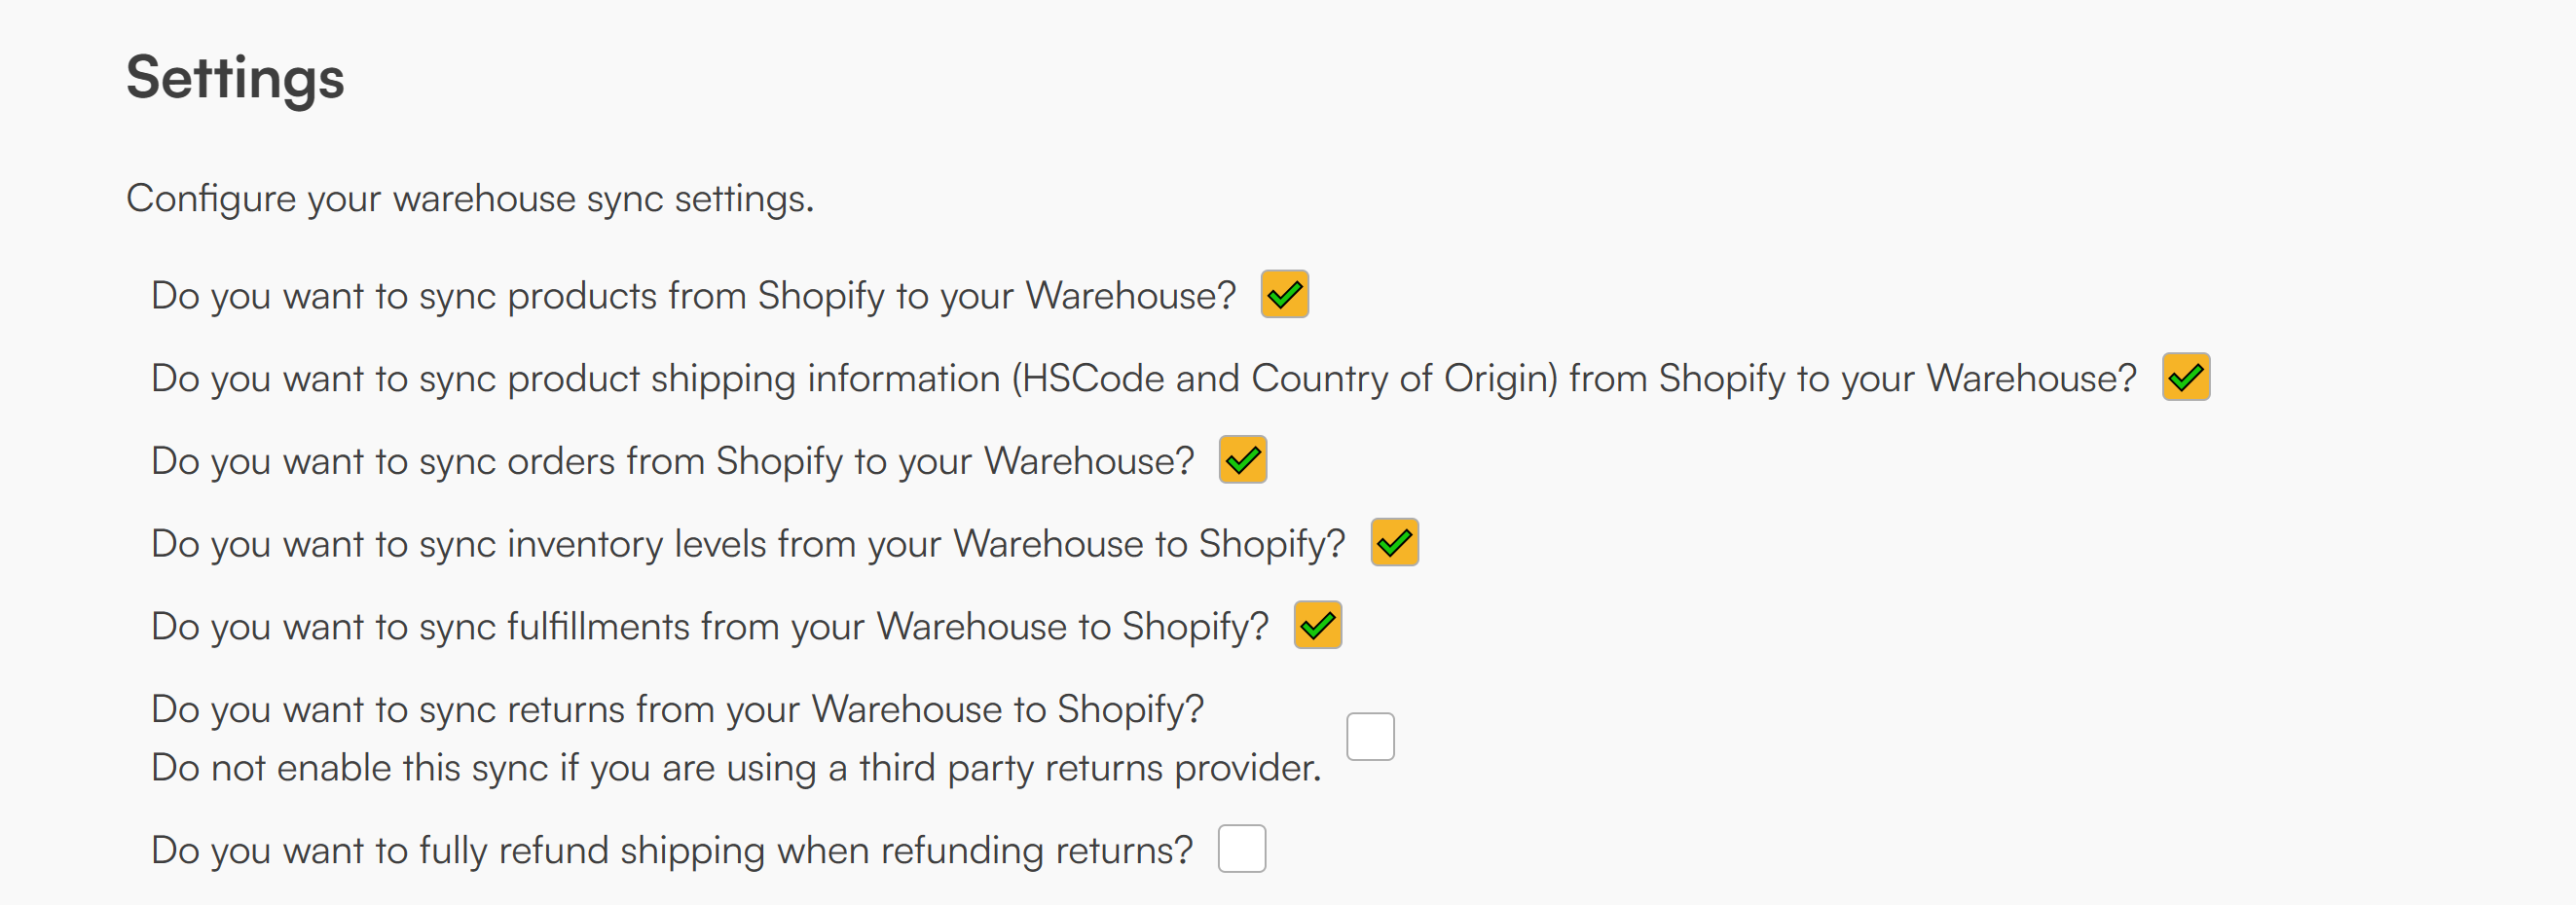
Task: Disable syncing orders from Shopify to Warehouse
Action: pyautogui.click(x=1243, y=460)
